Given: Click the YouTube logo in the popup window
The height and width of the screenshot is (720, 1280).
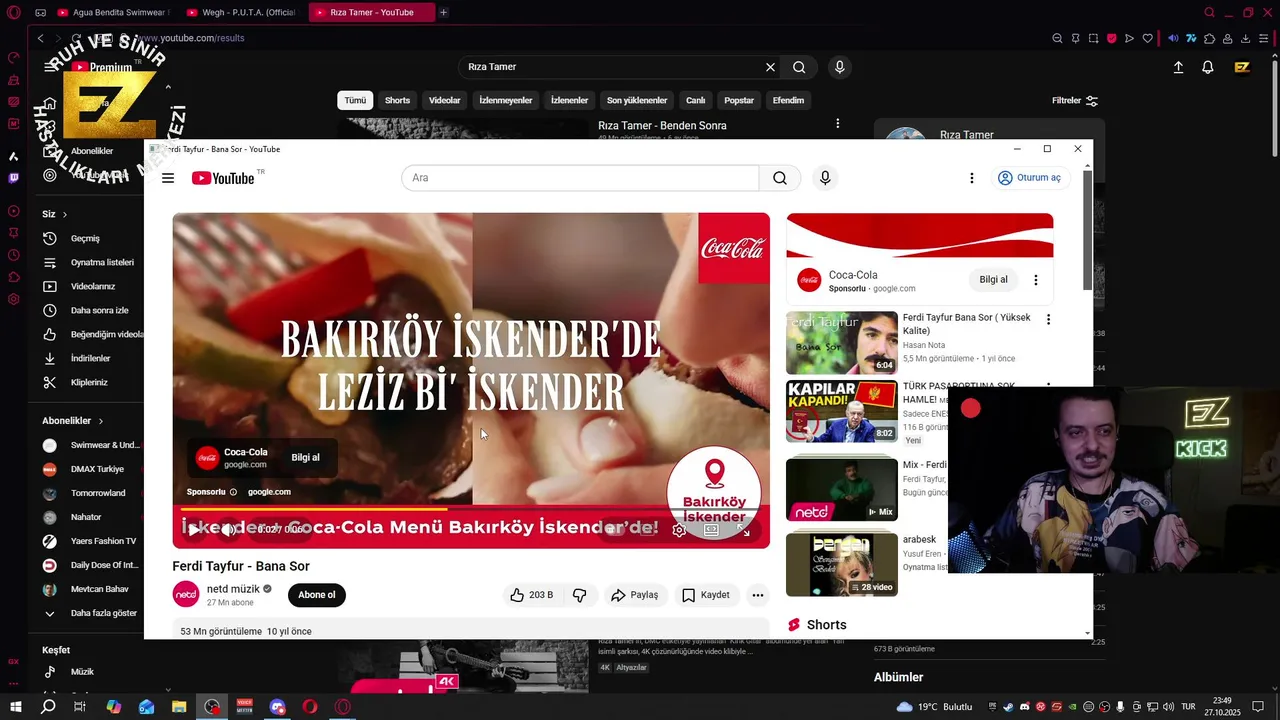Looking at the screenshot, I should [223, 178].
